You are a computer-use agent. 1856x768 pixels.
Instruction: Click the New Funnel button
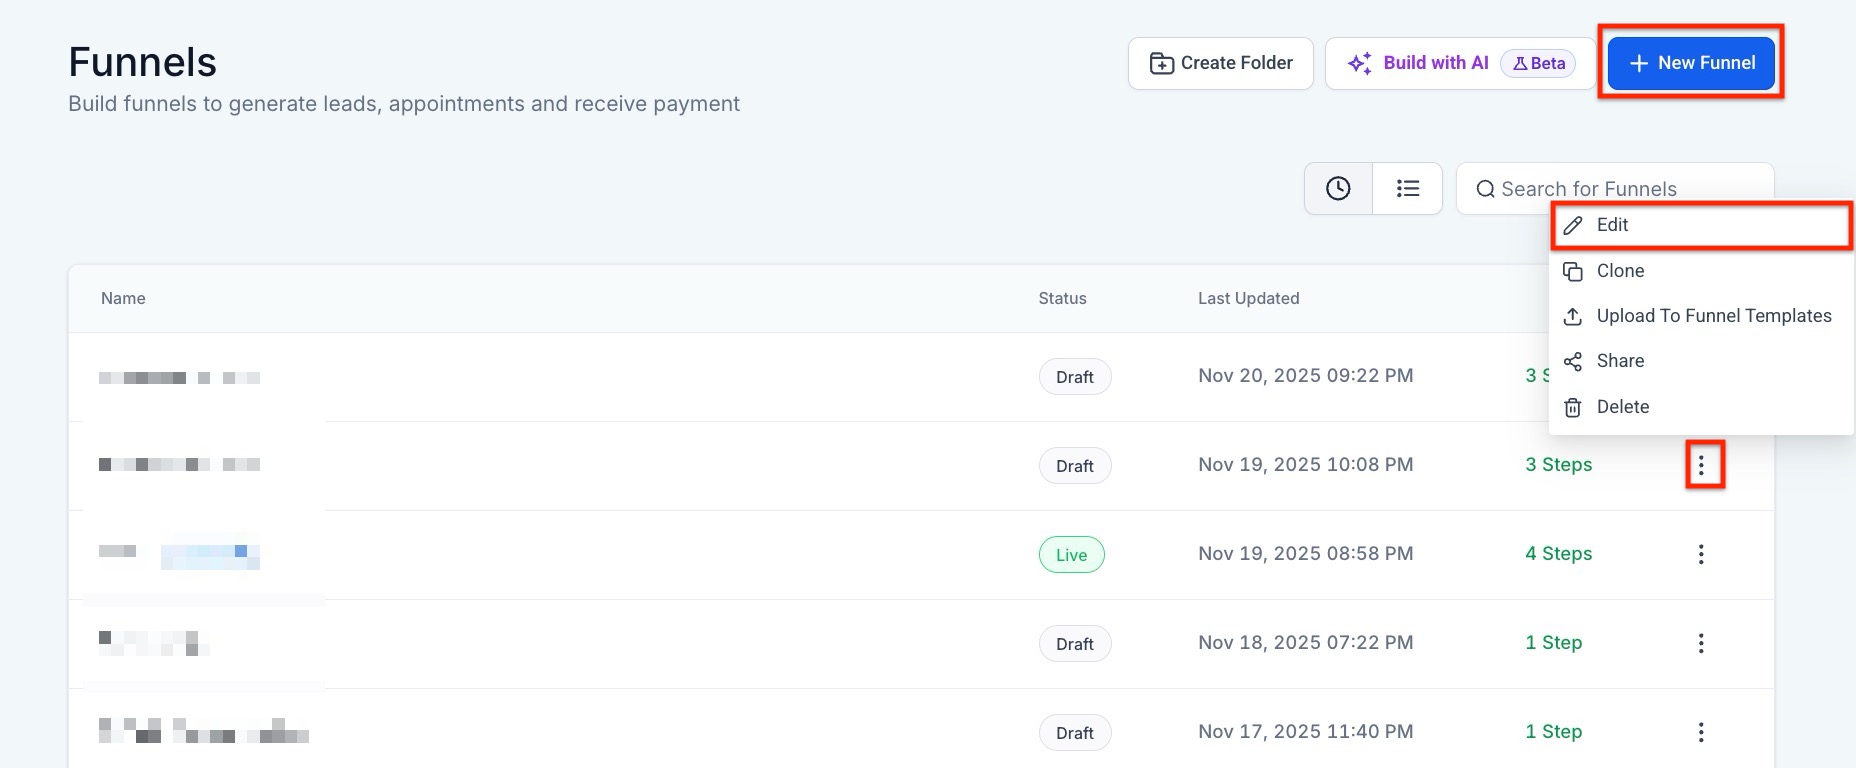[x=1691, y=63]
